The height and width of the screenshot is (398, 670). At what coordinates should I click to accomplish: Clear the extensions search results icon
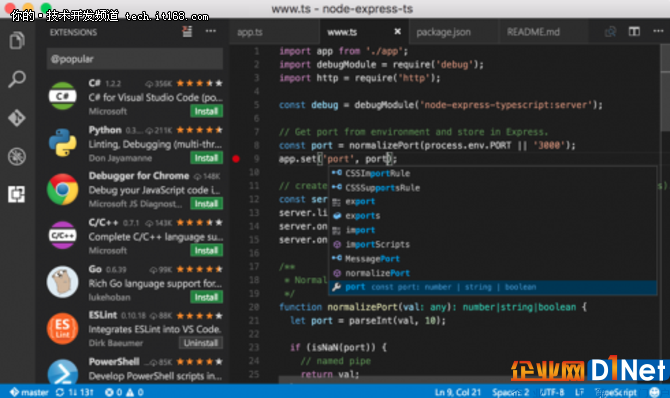(187, 31)
